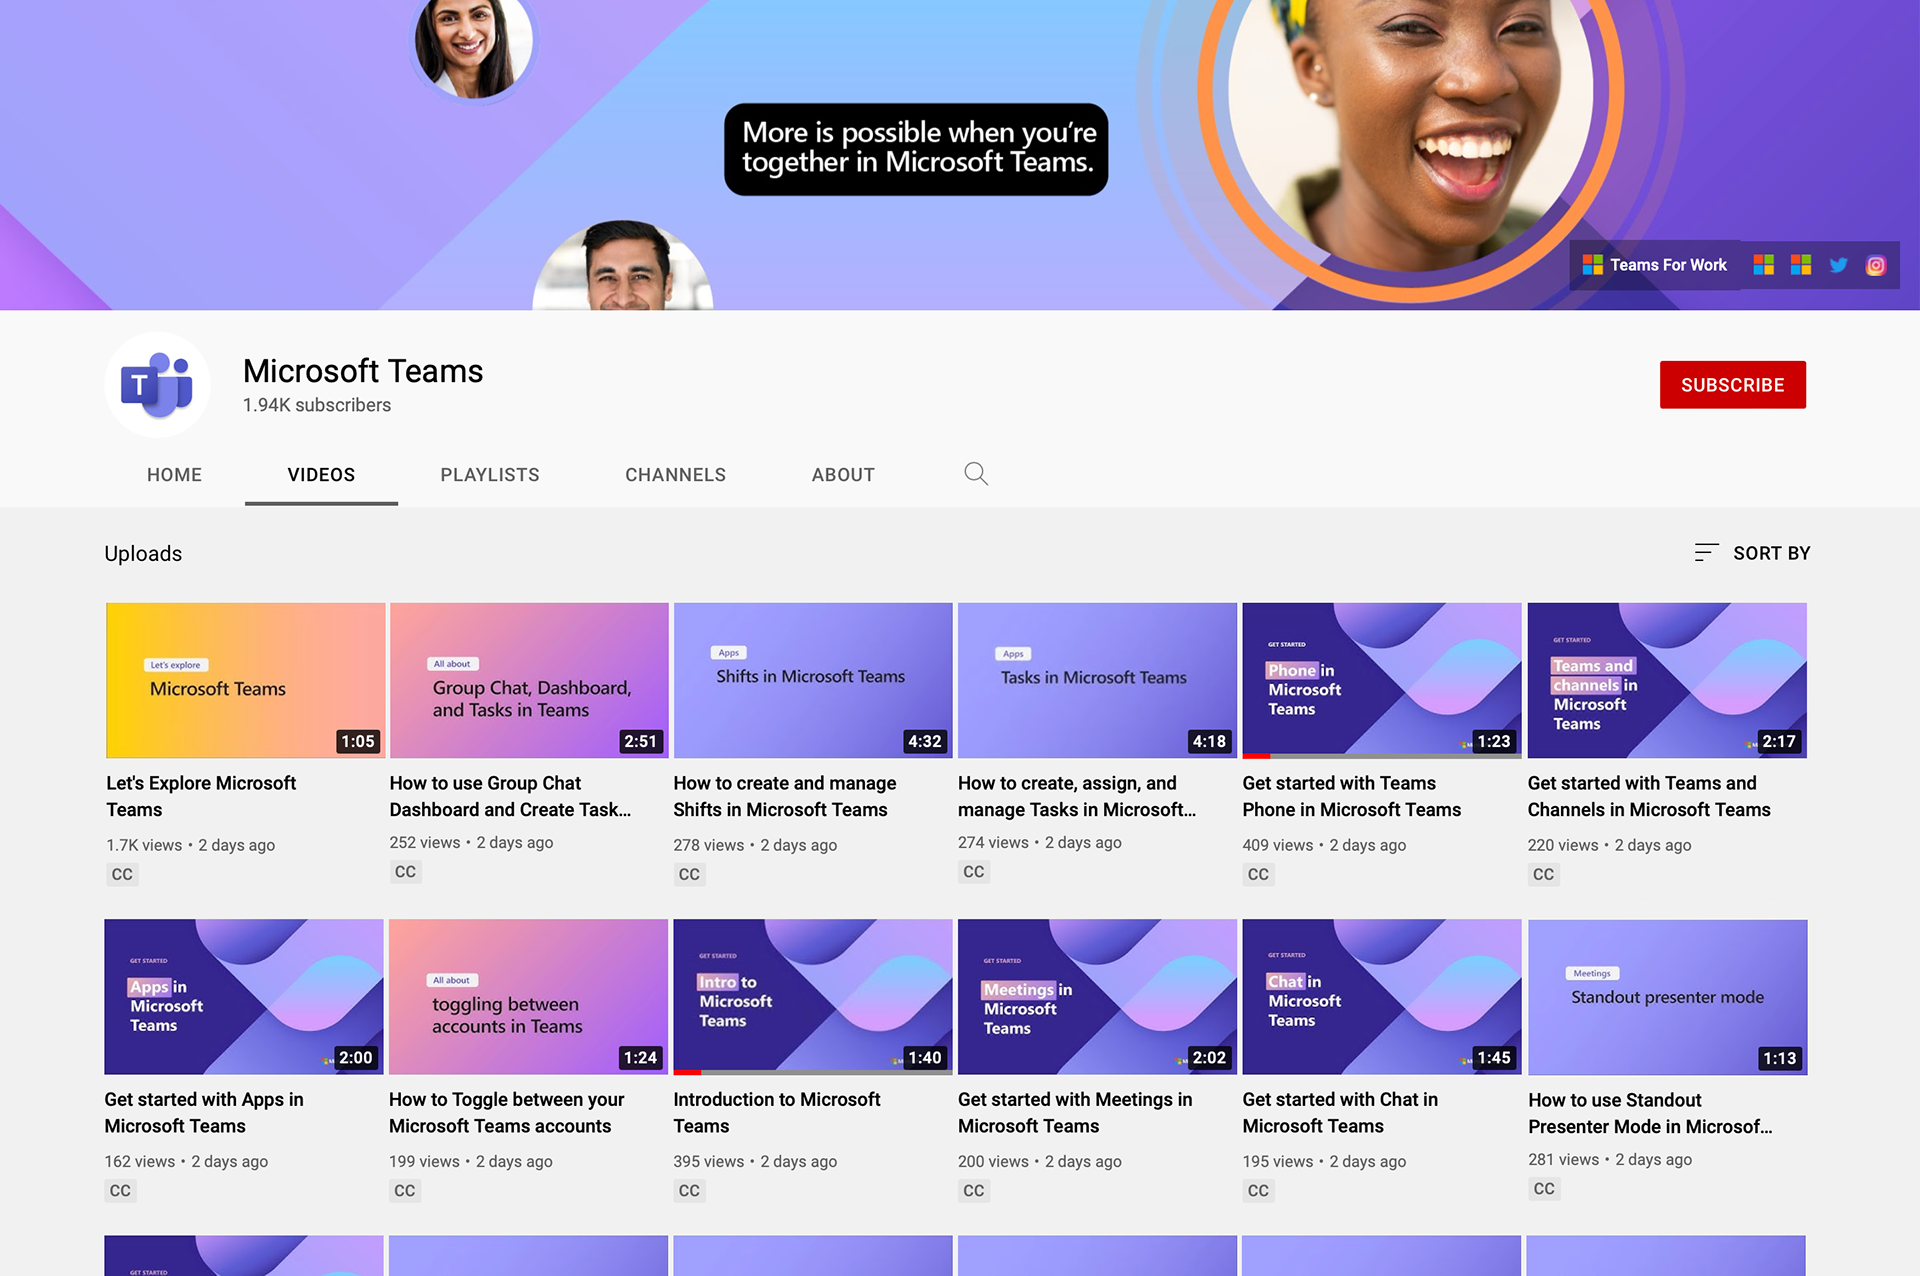This screenshot has width=1920, height=1276.
Task: Open the Instagram link in the banner
Action: [x=1876, y=265]
